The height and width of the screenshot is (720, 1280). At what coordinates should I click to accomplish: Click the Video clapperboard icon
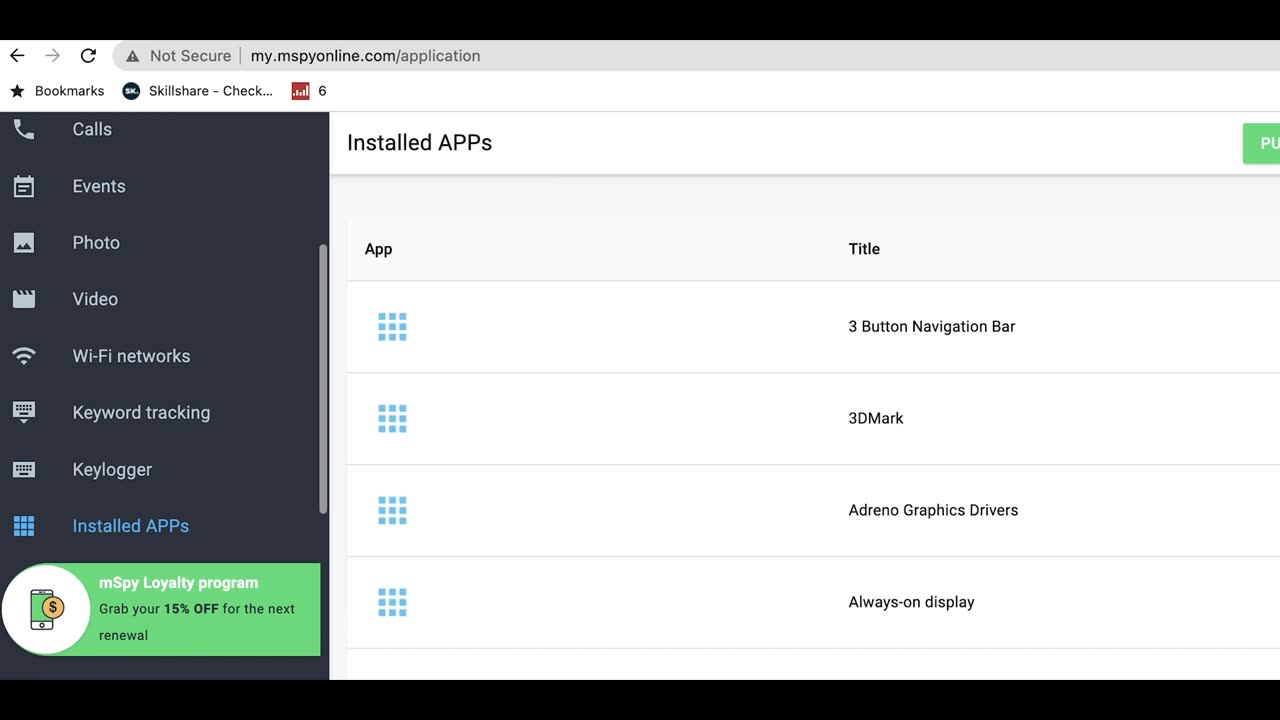click(24, 299)
